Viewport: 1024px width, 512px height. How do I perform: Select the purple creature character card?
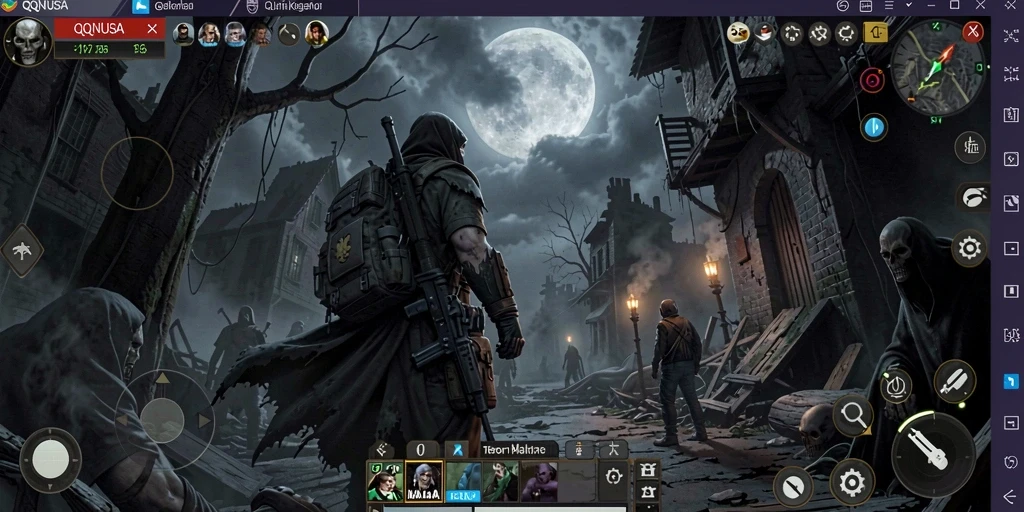pos(539,481)
